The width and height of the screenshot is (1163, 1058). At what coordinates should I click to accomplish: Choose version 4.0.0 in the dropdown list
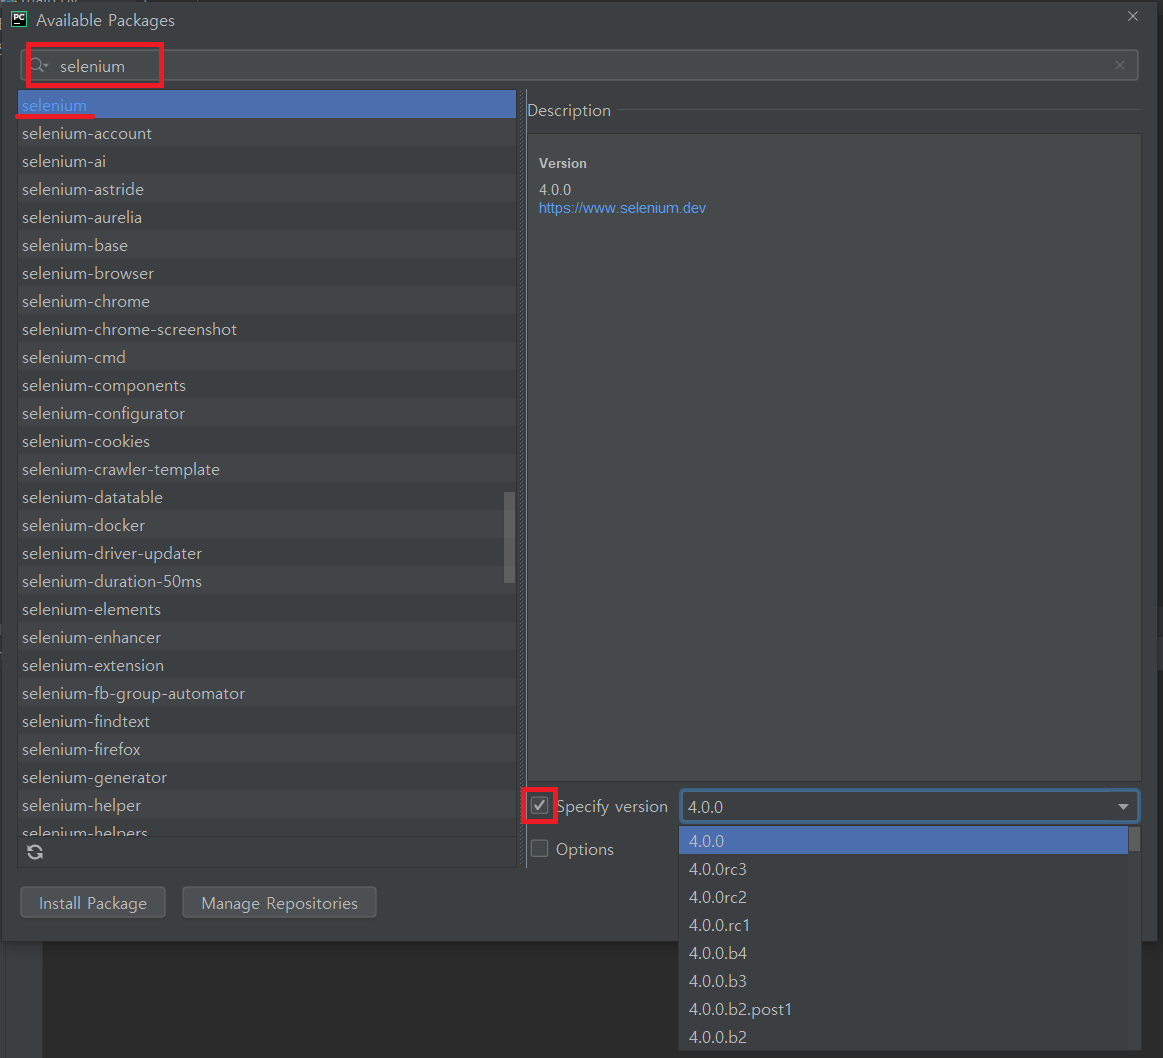tap(903, 841)
